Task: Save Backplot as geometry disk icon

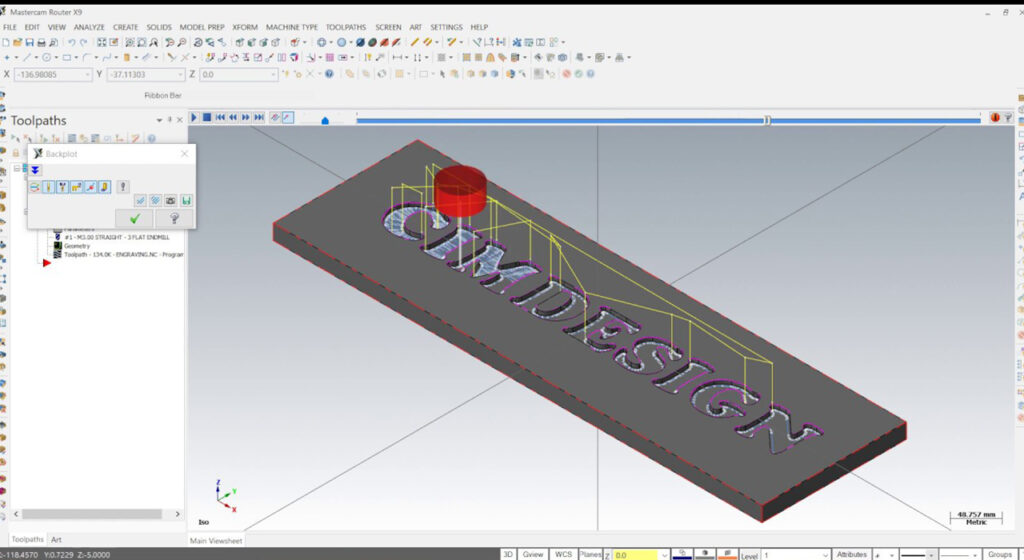Action: point(185,200)
